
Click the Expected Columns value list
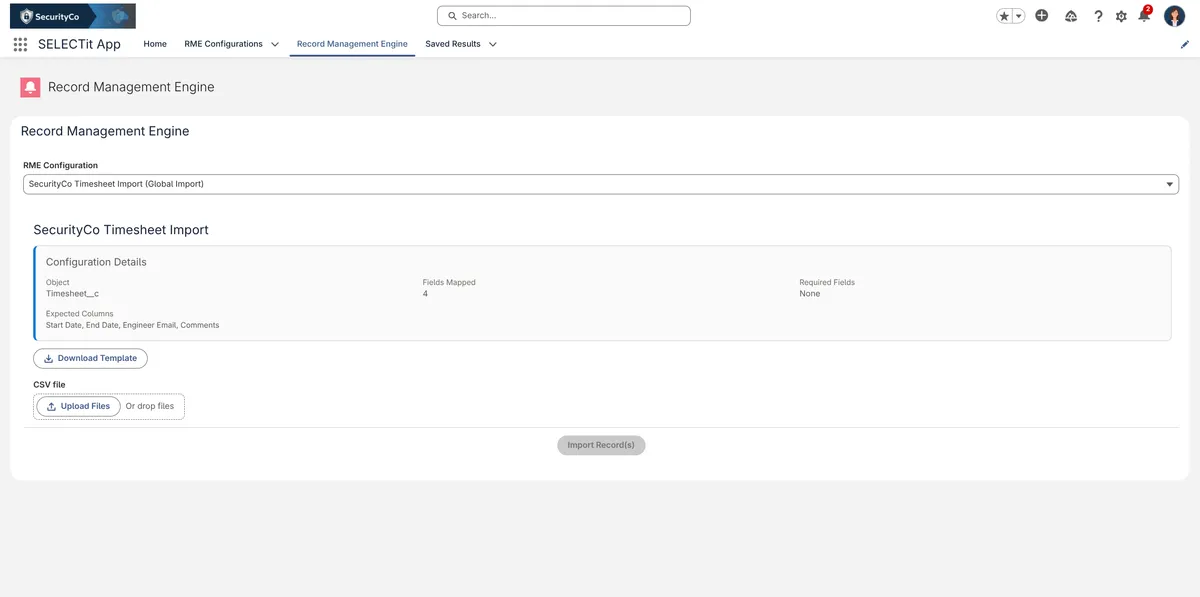coord(132,325)
